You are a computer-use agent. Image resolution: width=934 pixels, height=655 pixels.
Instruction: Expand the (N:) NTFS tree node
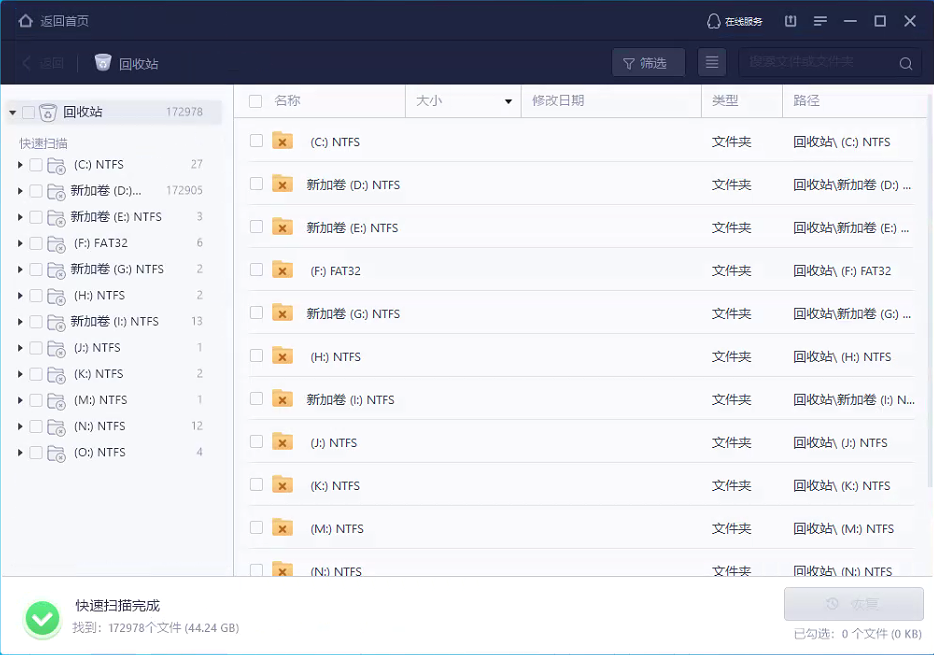[x=20, y=426]
